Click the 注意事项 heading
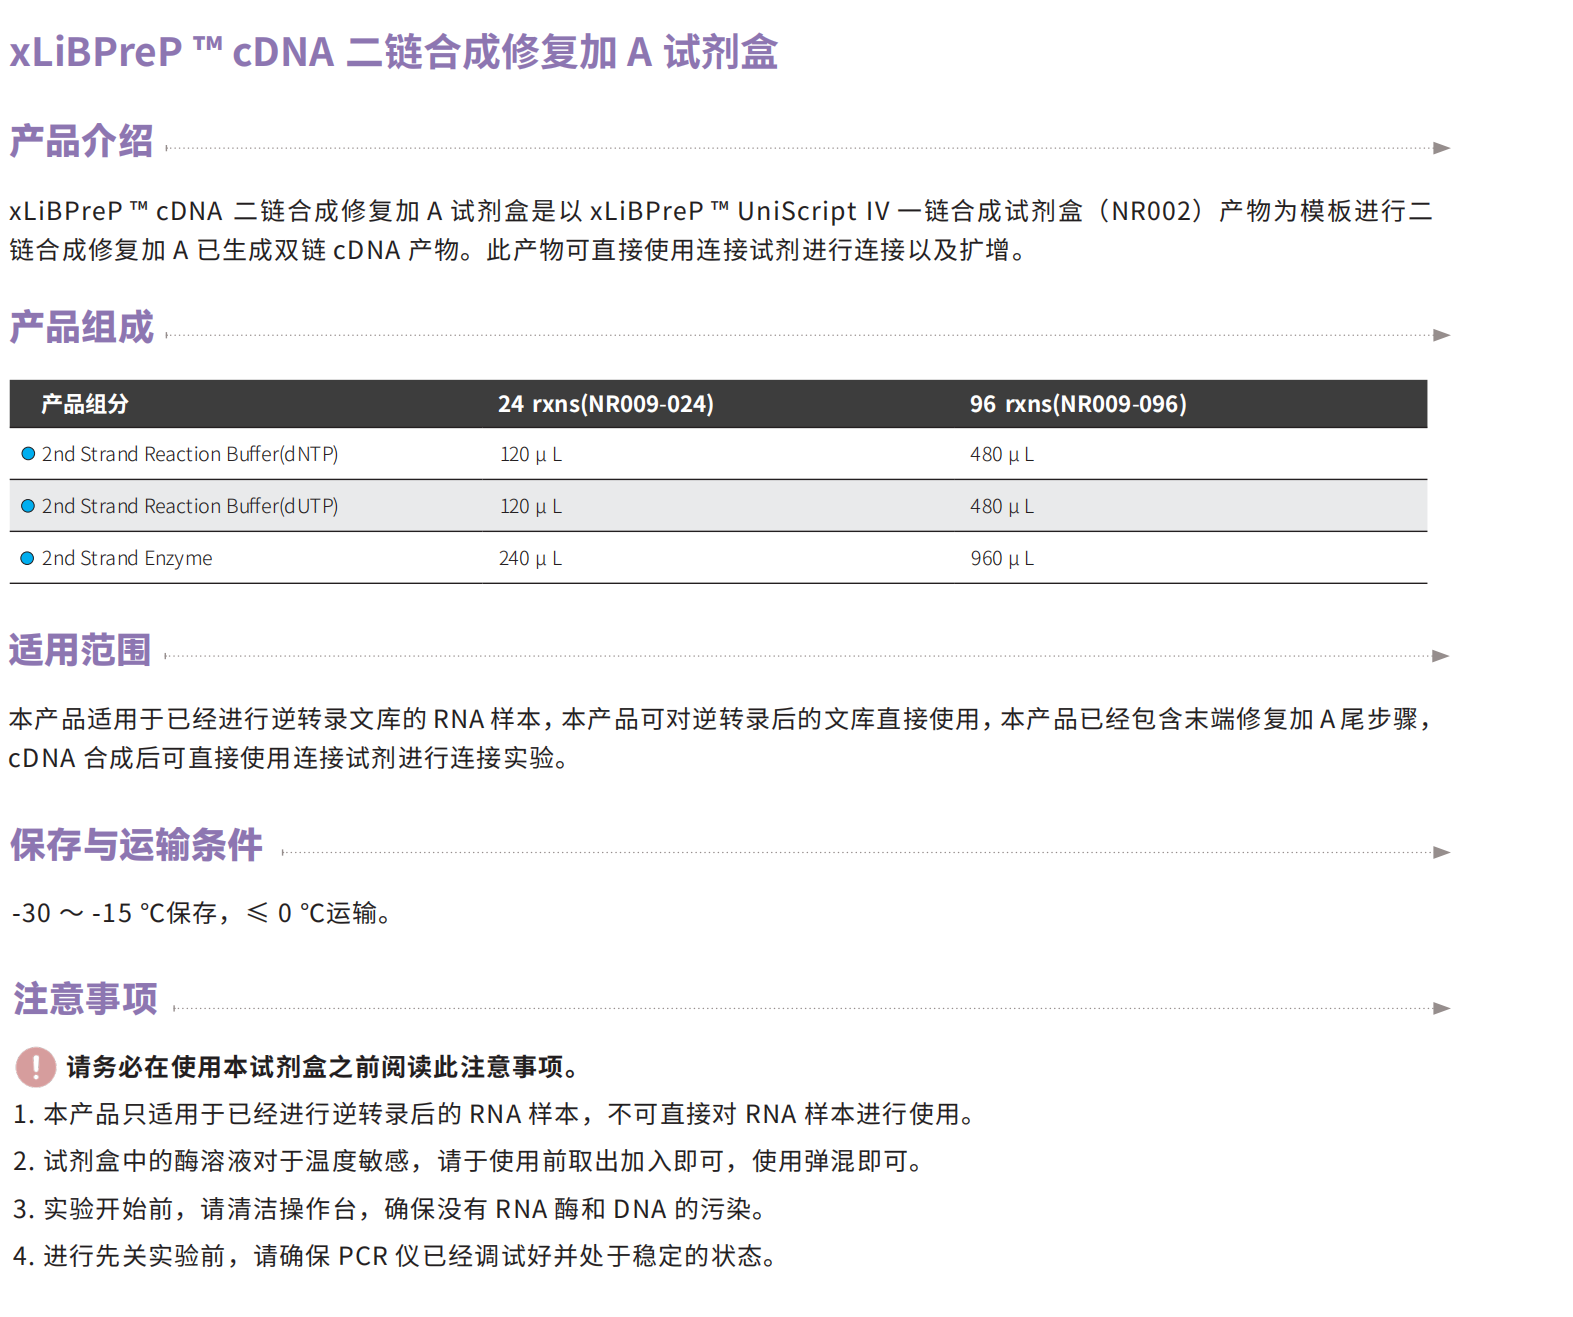The height and width of the screenshot is (1317, 1573). [86, 999]
